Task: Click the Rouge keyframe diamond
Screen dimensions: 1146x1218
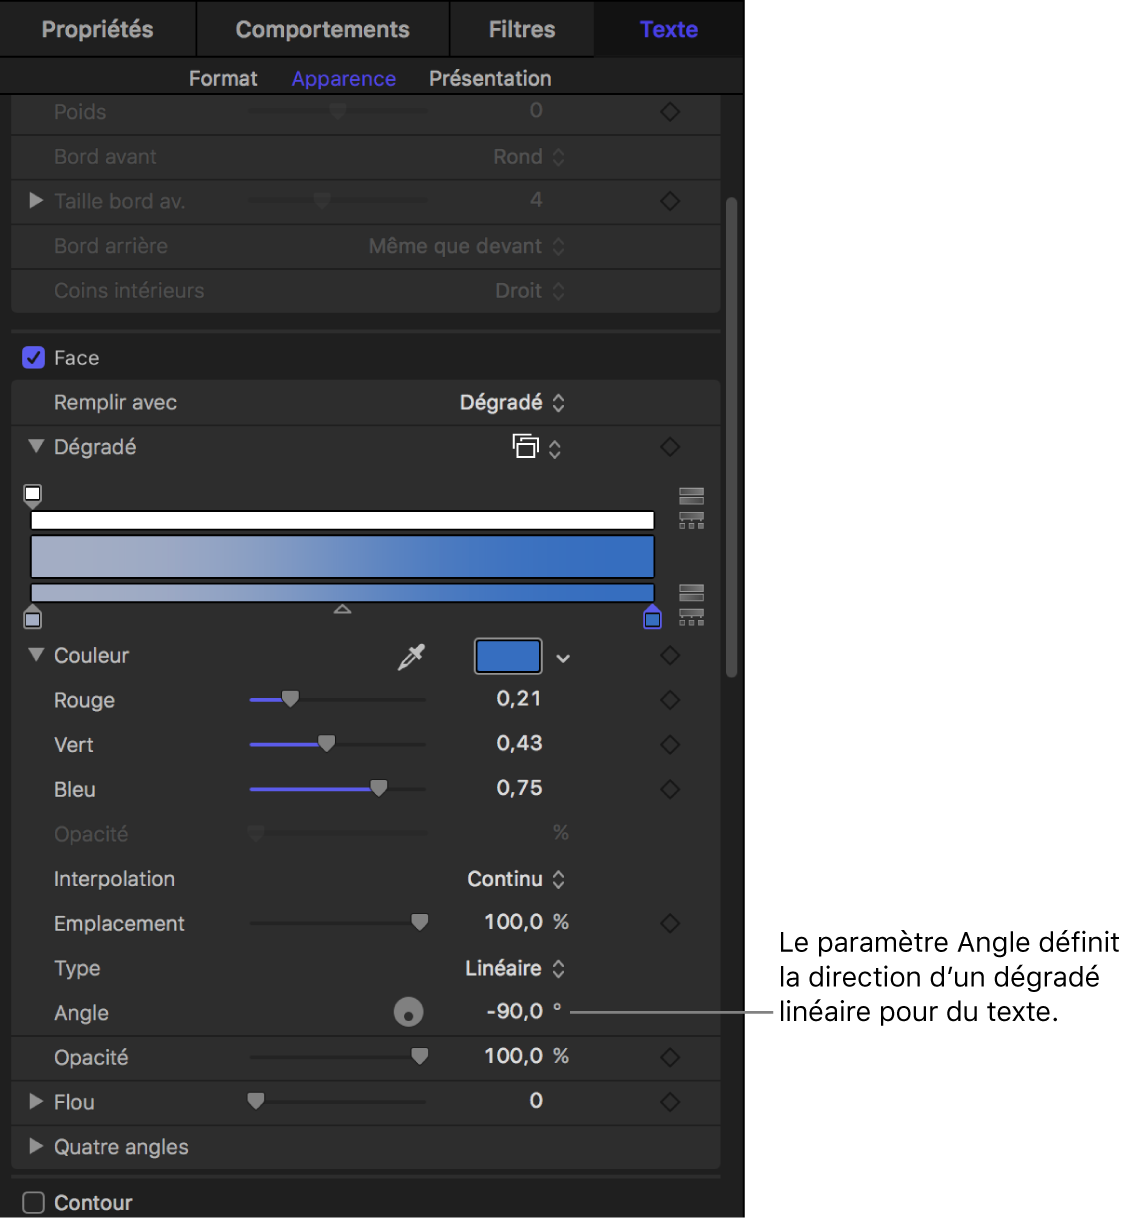Action: click(x=670, y=700)
